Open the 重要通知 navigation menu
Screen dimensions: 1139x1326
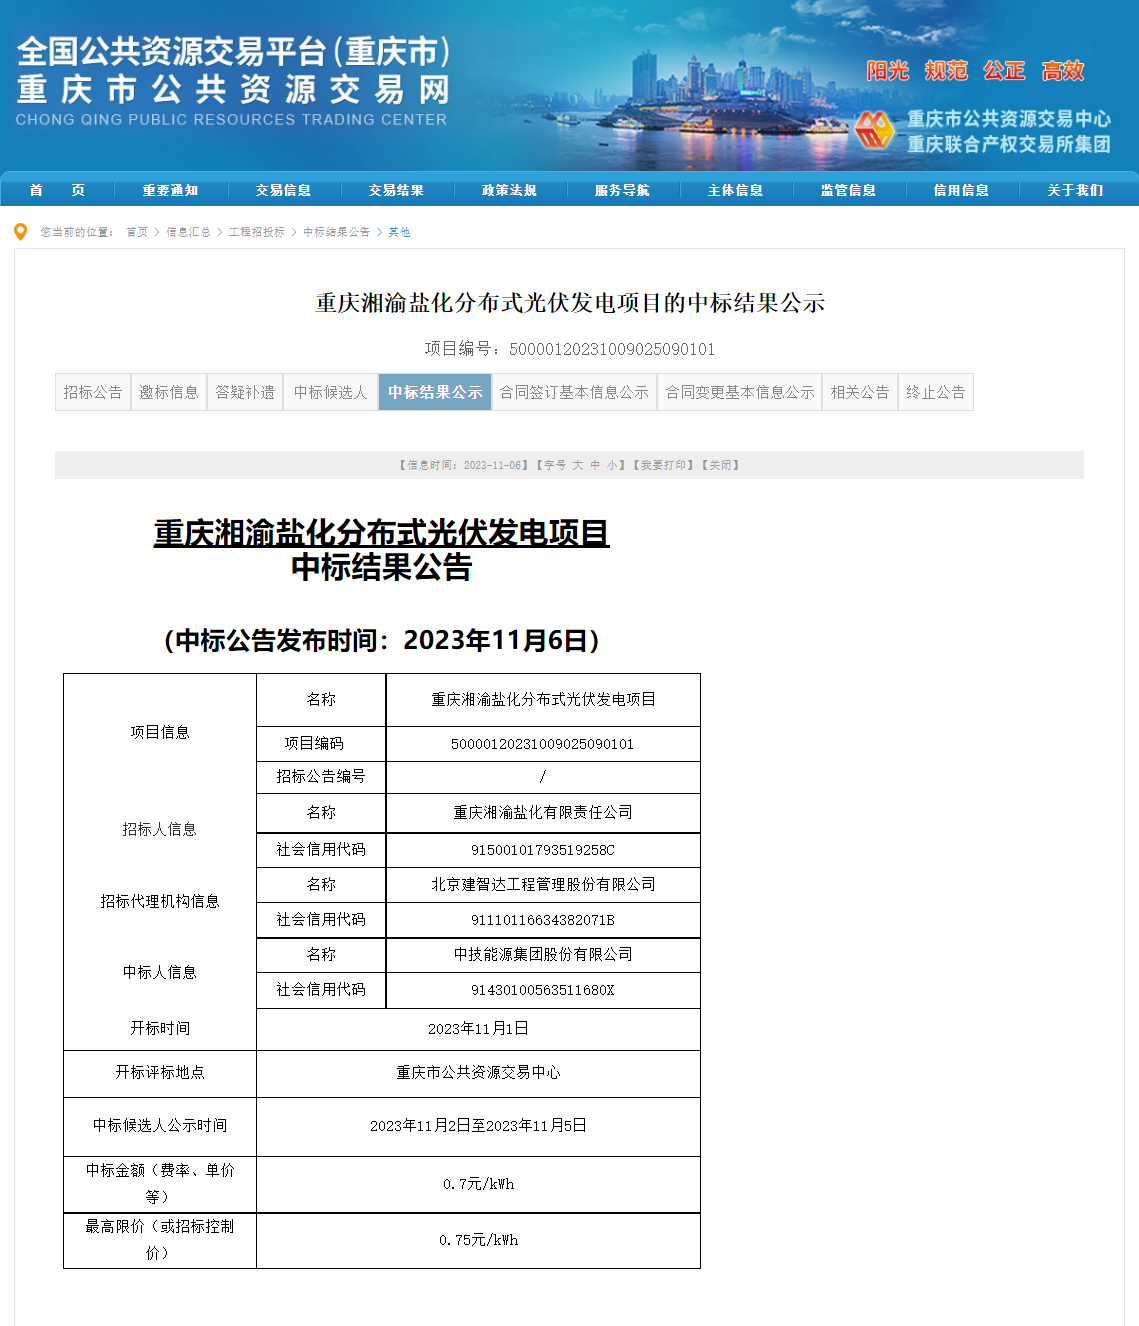tap(170, 190)
